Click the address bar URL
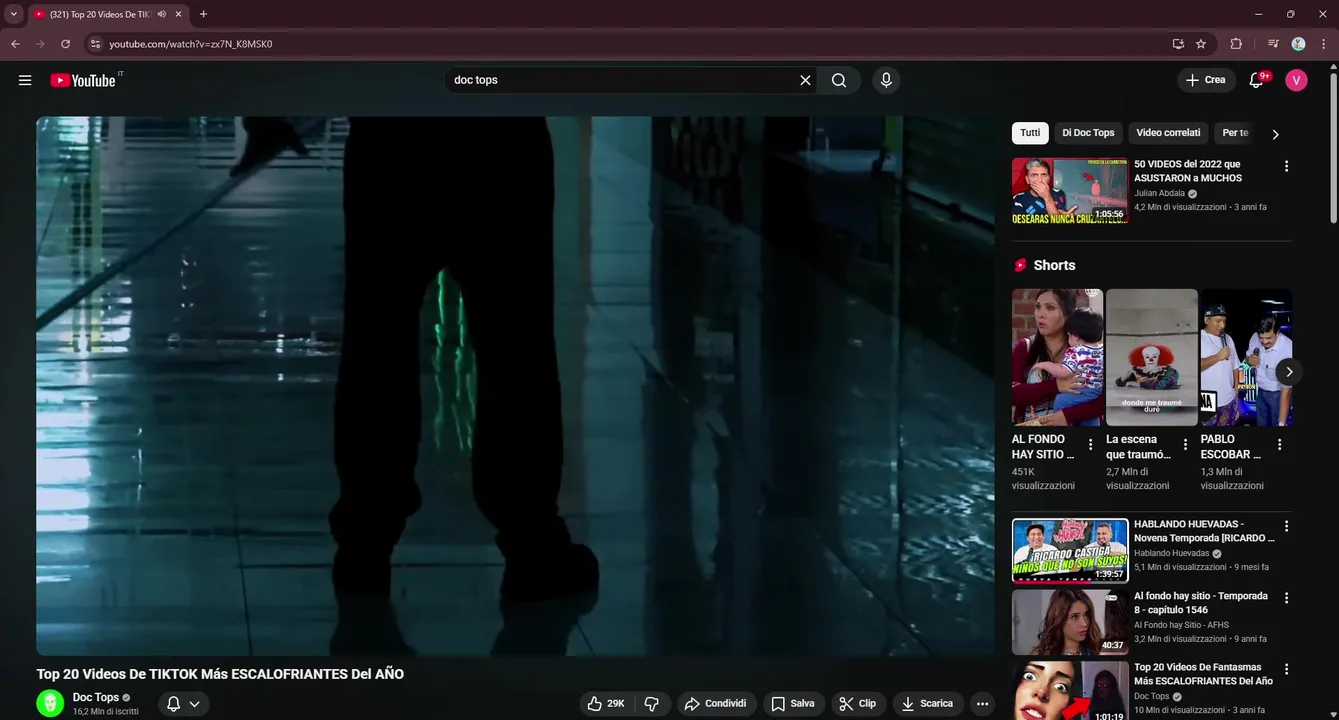The height and width of the screenshot is (720, 1339). click(191, 44)
